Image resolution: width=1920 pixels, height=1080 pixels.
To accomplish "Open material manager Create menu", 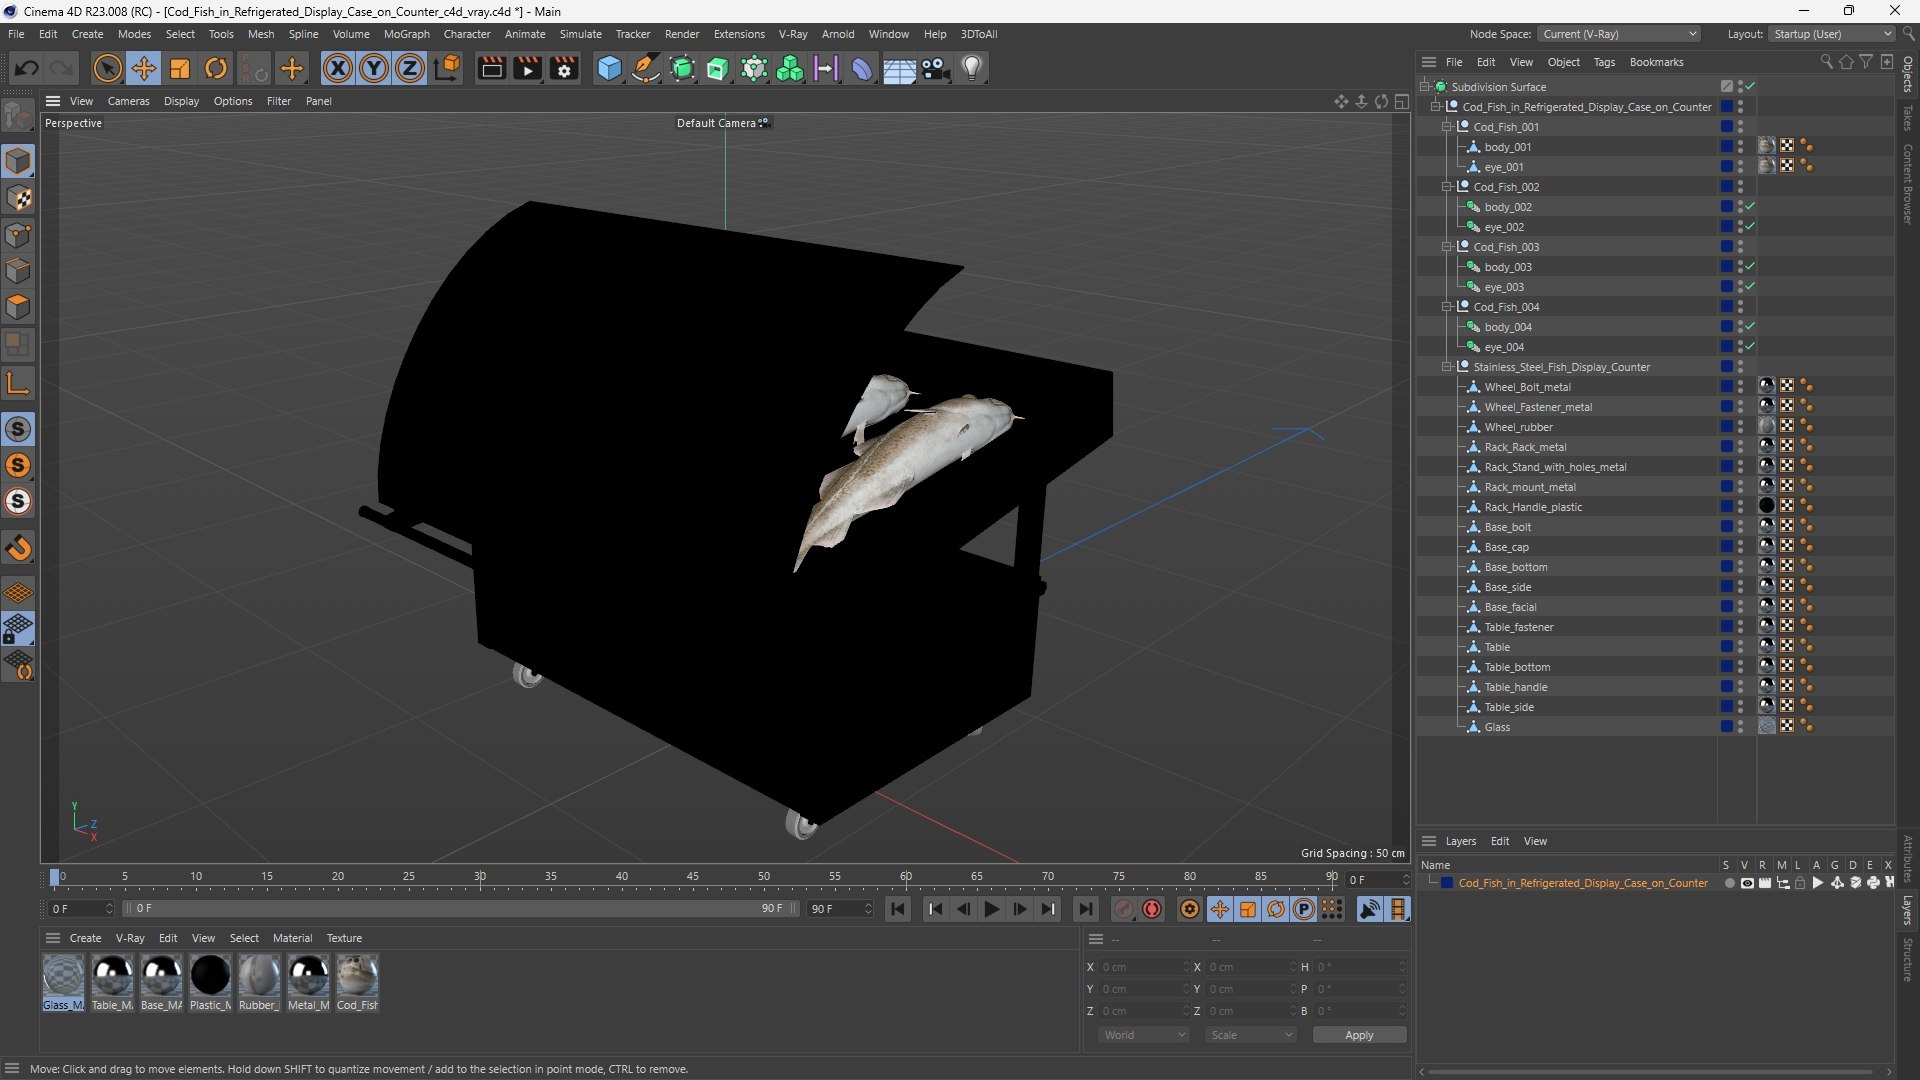I will click(x=85, y=938).
